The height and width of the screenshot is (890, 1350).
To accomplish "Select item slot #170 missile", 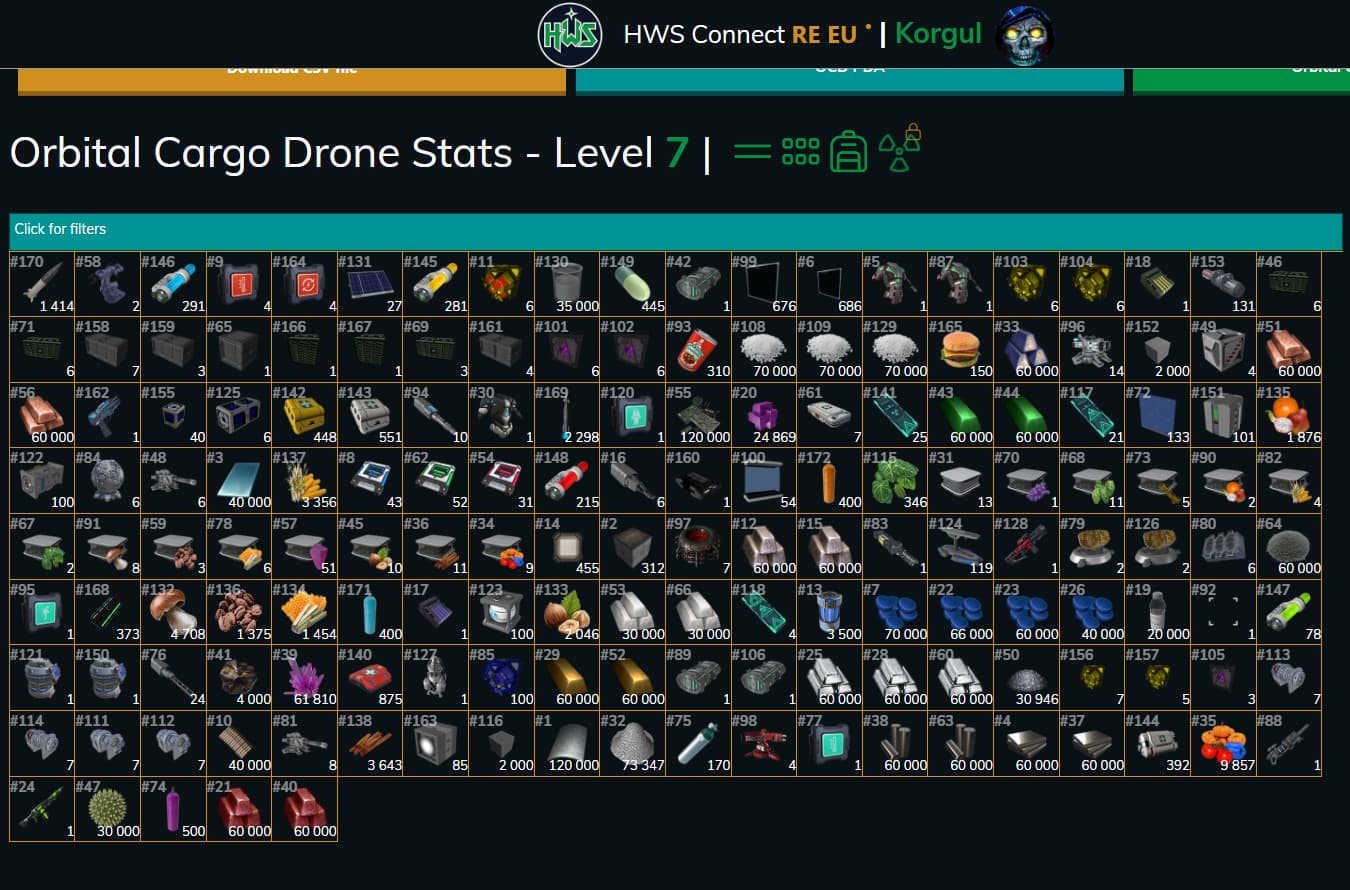I will 42,284.
